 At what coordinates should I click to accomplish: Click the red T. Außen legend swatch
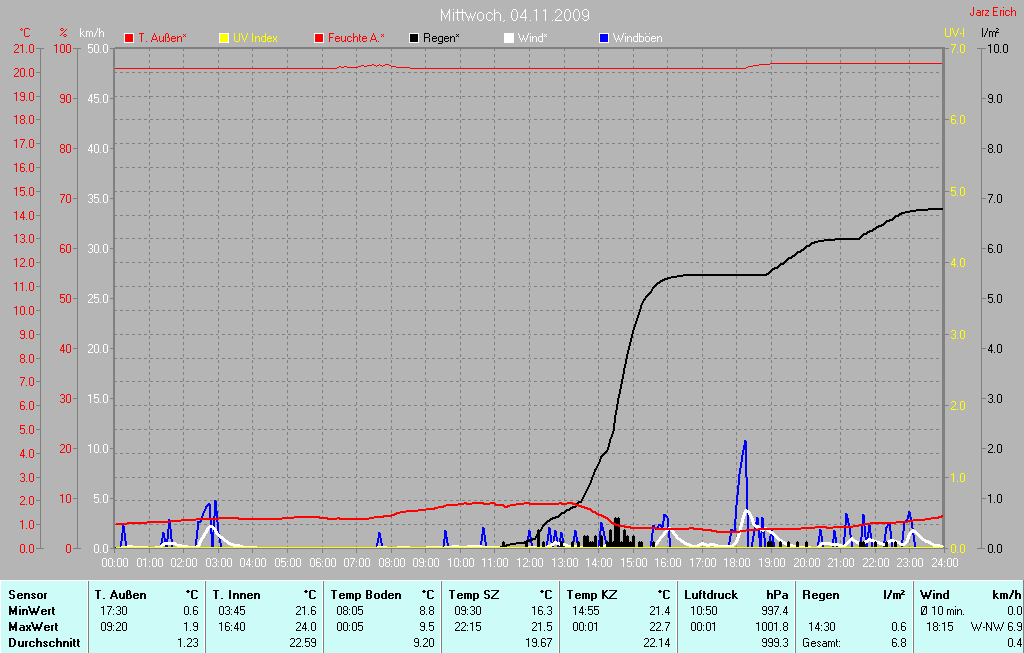click(129, 38)
